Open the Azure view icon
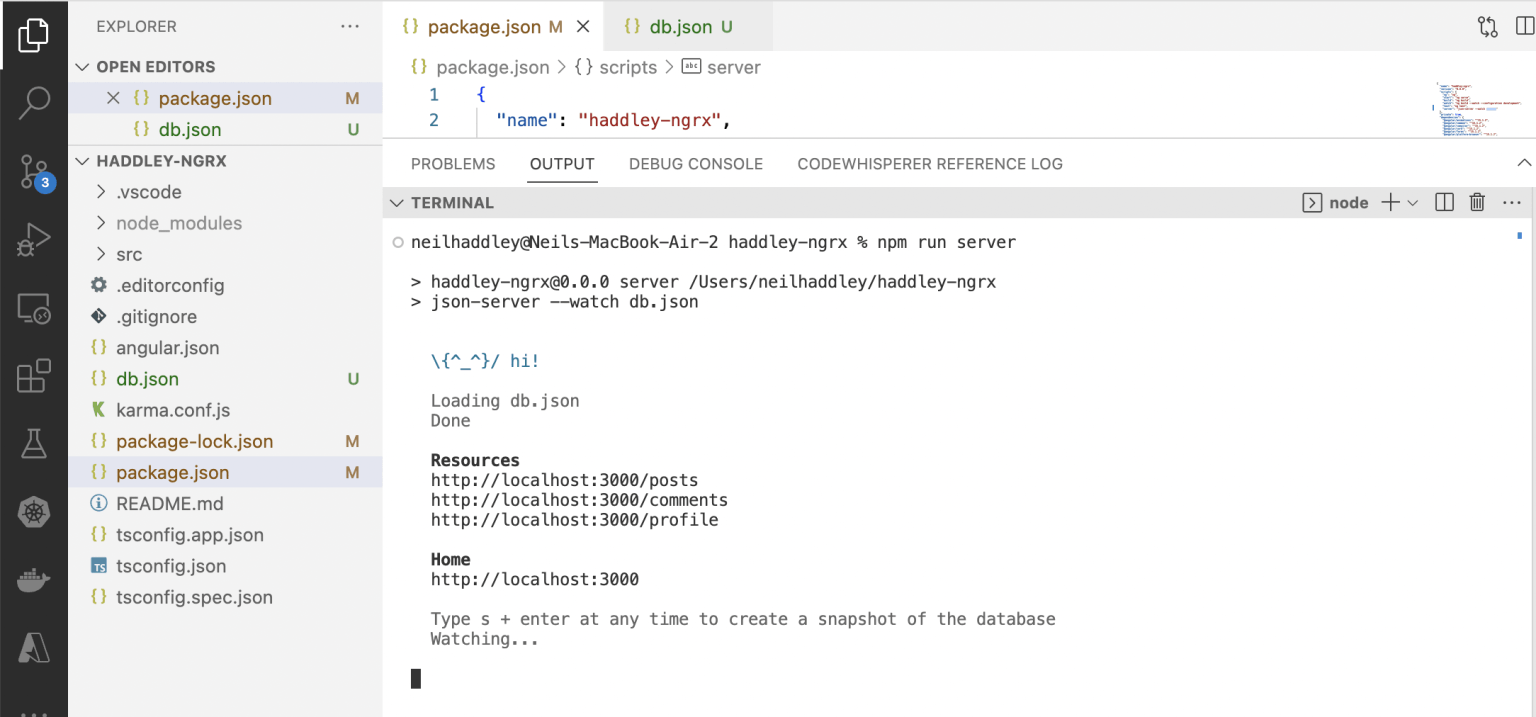This screenshot has height=717, width=1536. click(x=34, y=648)
